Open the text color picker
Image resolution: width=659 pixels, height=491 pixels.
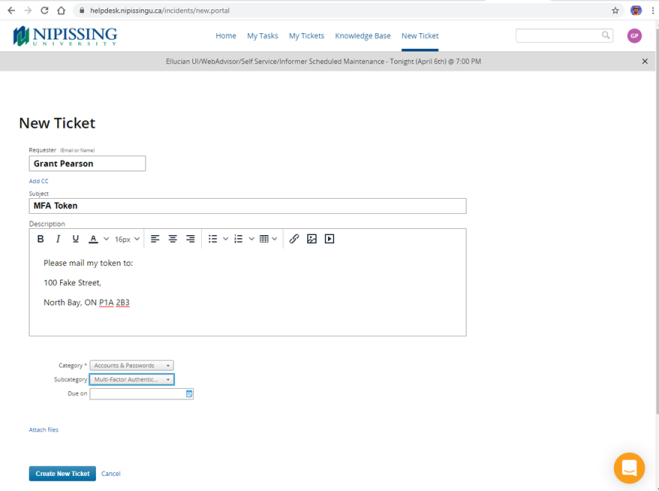point(93,239)
